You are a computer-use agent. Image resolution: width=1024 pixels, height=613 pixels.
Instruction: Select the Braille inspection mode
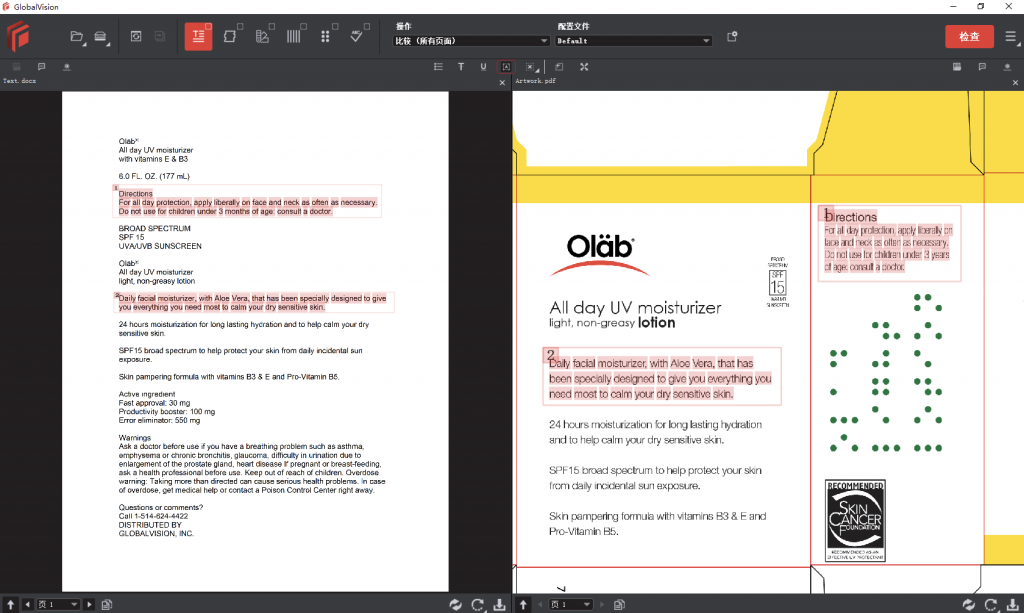click(x=325, y=37)
